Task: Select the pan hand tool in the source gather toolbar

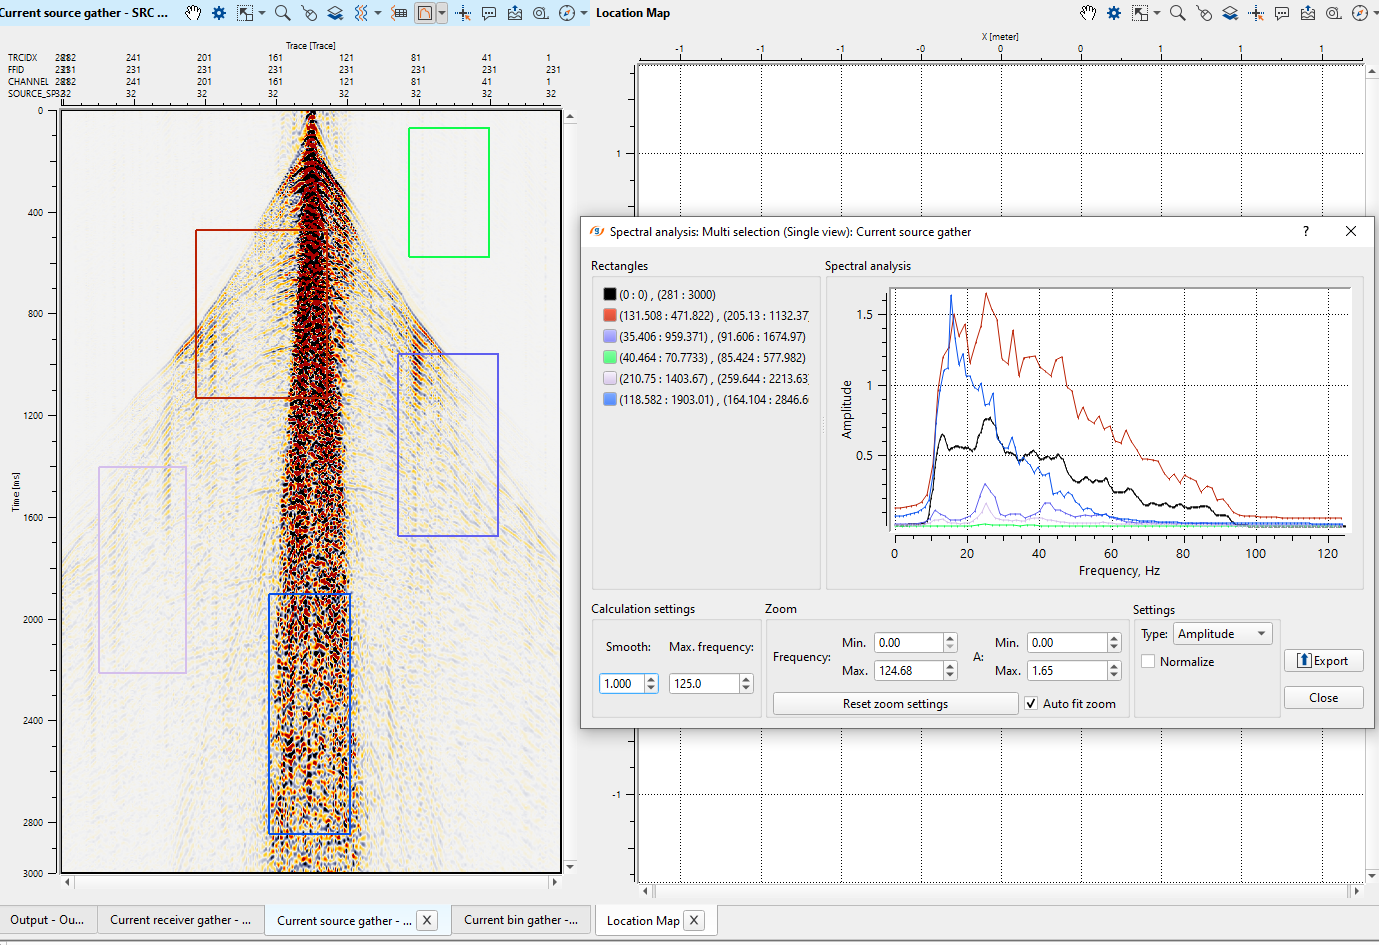Action: [193, 13]
